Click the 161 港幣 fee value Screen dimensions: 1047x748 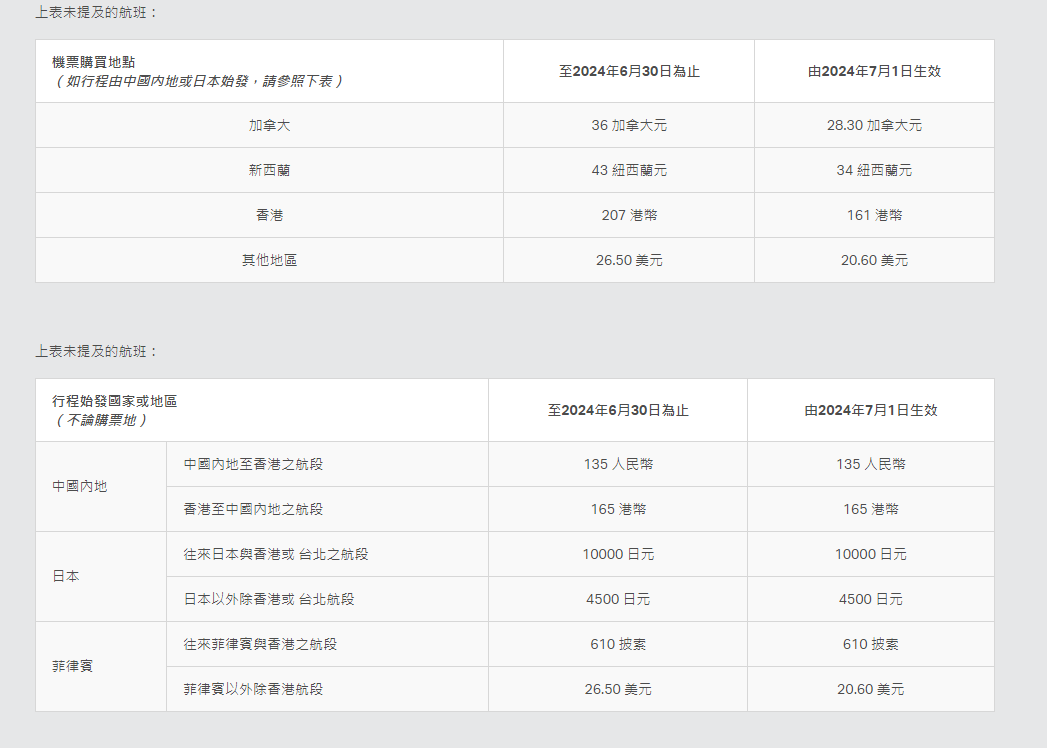pyautogui.click(x=874, y=215)
